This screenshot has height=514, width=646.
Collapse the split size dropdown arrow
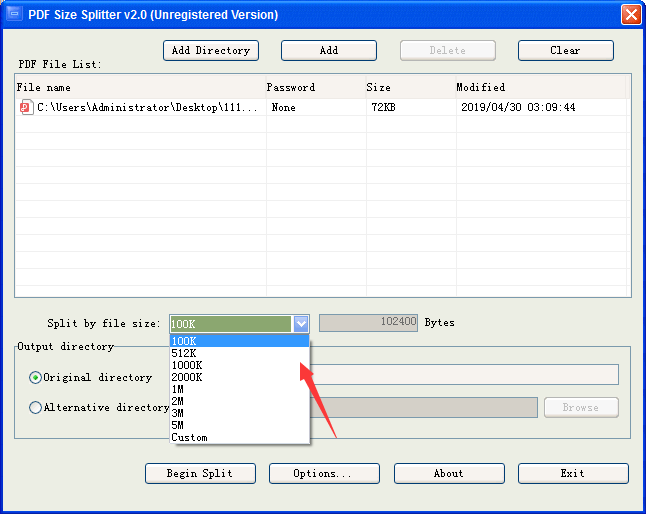[x=301, y=324]
